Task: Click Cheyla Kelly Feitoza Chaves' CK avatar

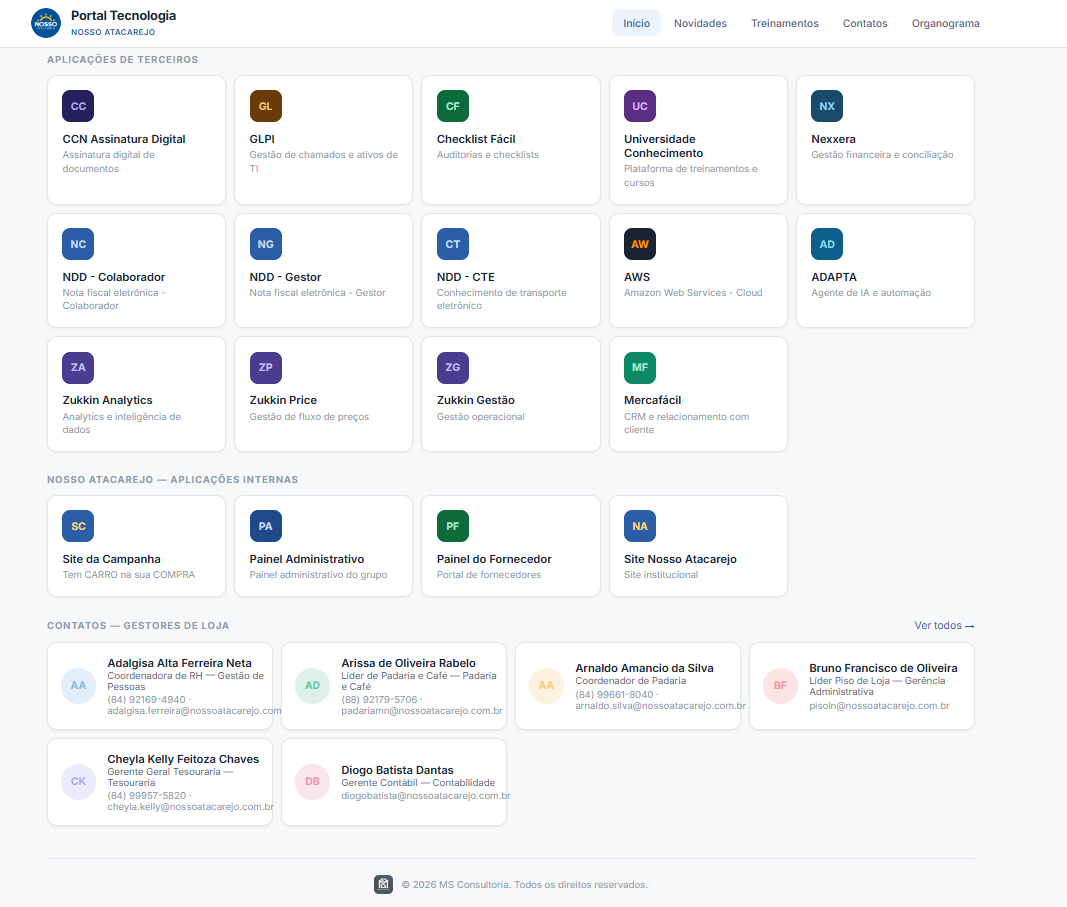Action: coord(78,782)
